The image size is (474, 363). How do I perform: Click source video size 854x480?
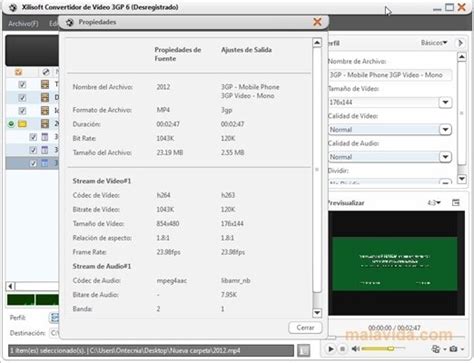click(168, 223)
